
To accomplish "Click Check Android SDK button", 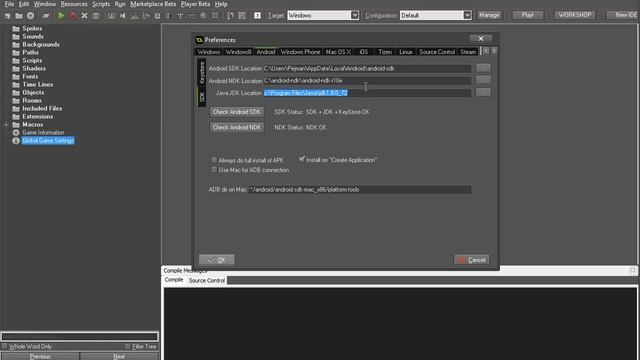I will tap(236, 112).
